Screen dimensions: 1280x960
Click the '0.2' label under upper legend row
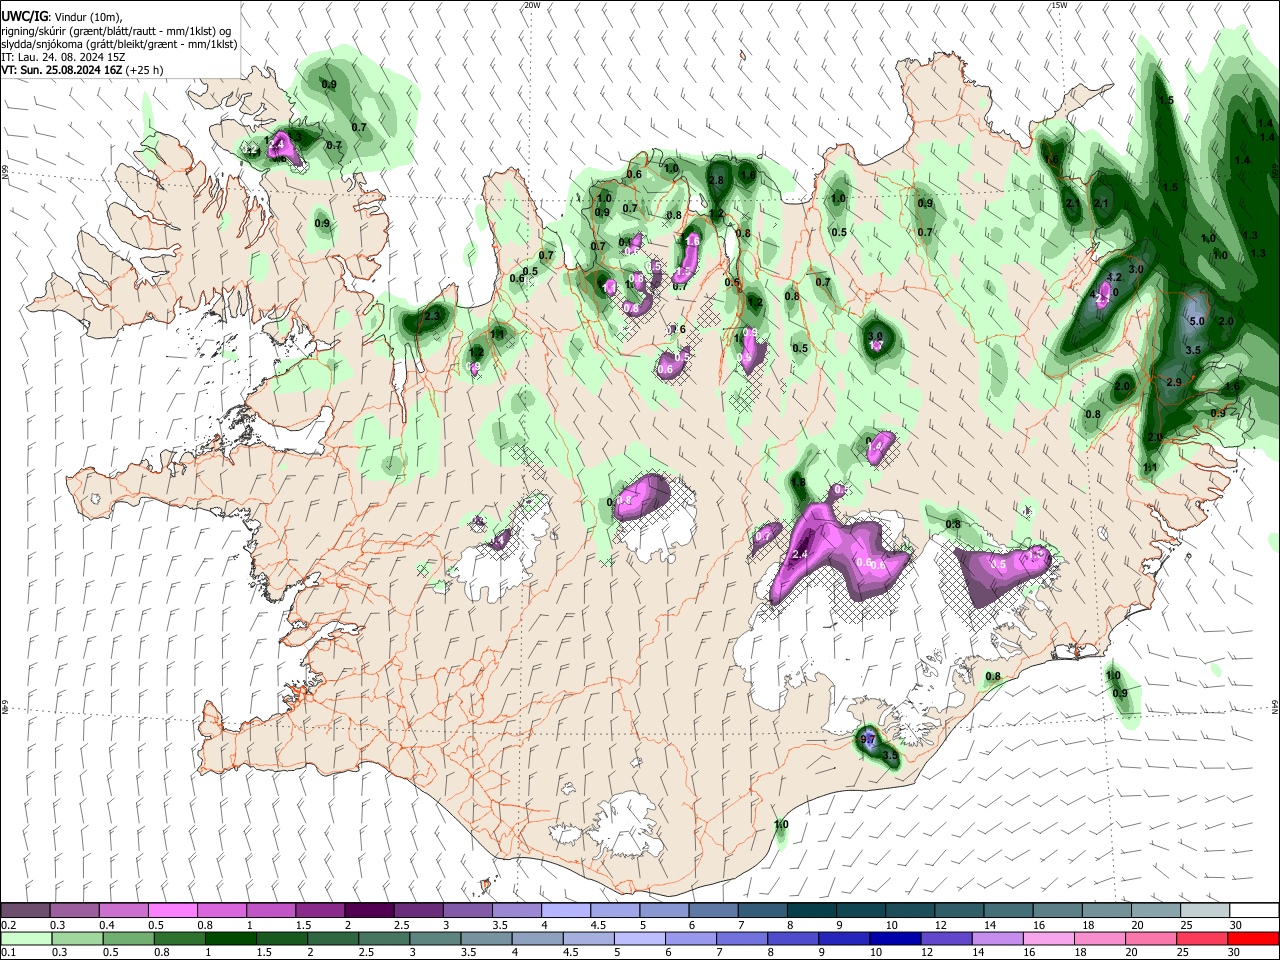pos(7,925)
